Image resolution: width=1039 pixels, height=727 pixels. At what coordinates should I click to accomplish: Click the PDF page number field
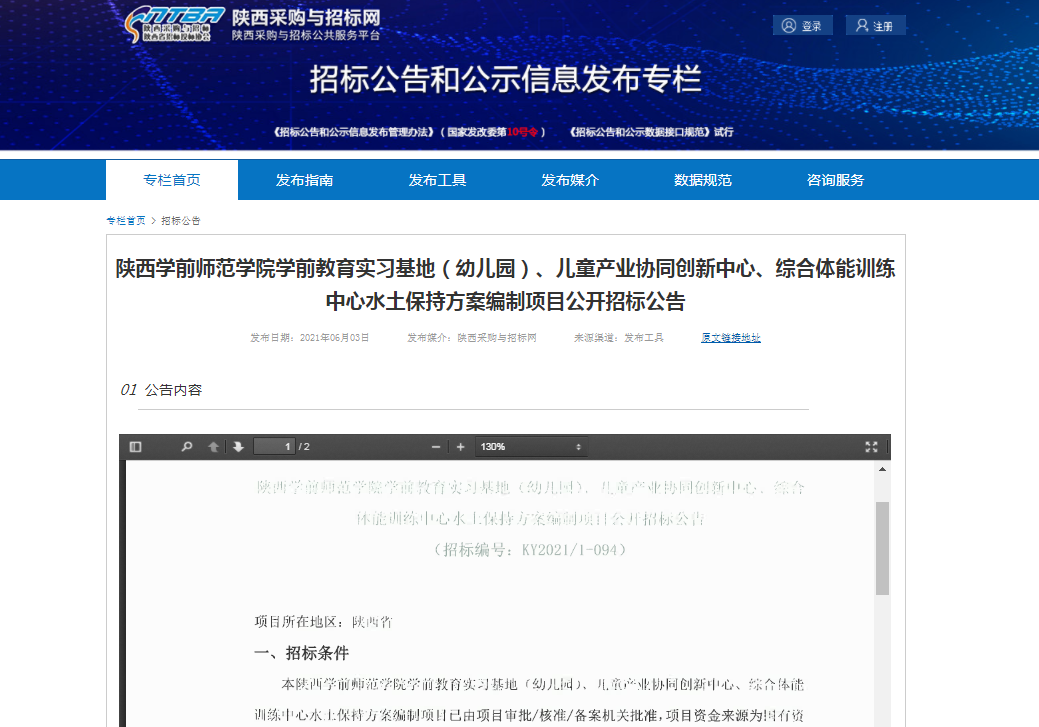275,447
